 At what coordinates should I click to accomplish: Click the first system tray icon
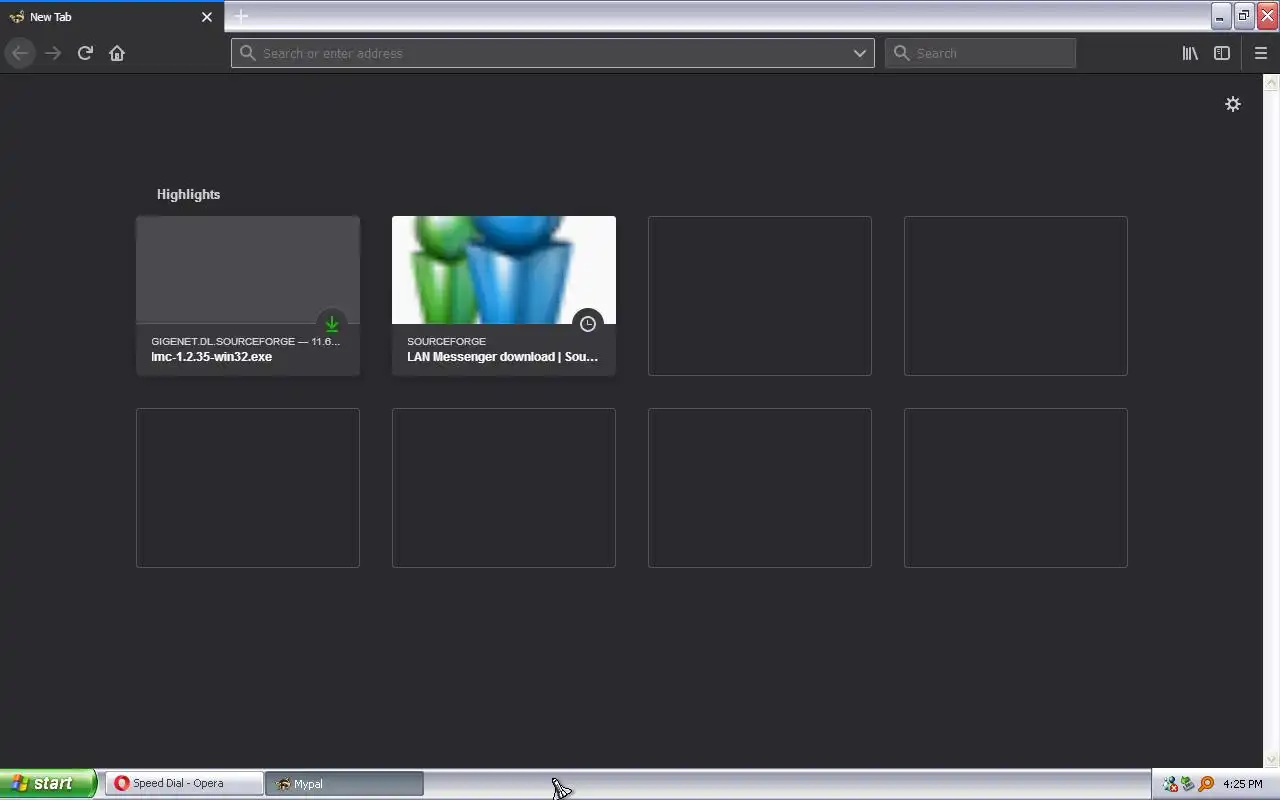point(1170,784)
